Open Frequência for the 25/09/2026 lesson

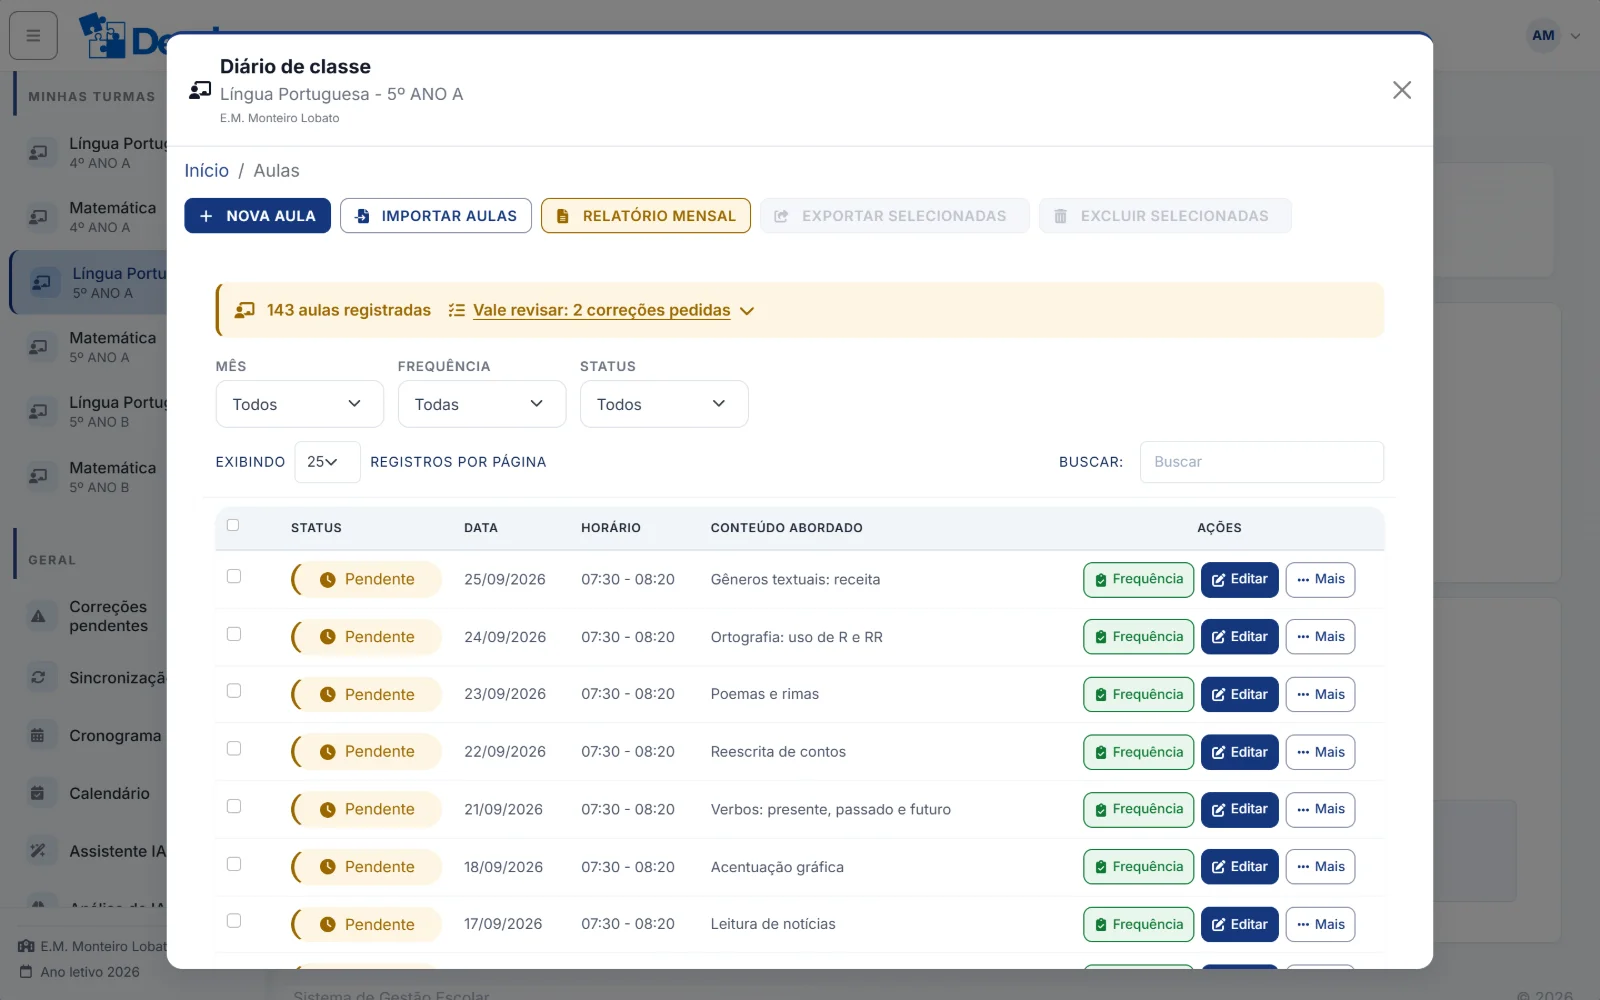(1138, 580)
